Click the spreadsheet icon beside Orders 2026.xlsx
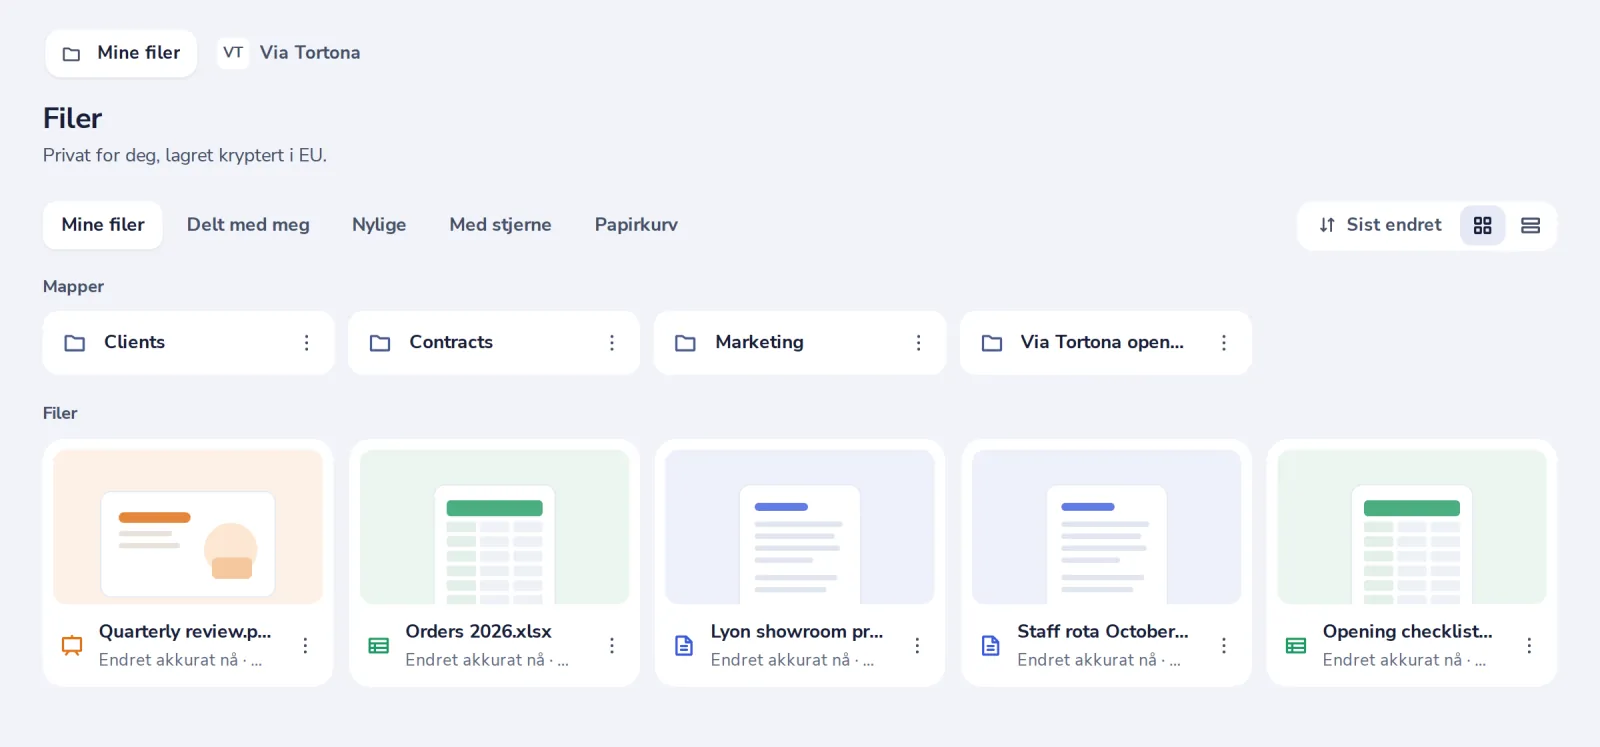This screenshot has width=1600, height=747. [378, 646]
